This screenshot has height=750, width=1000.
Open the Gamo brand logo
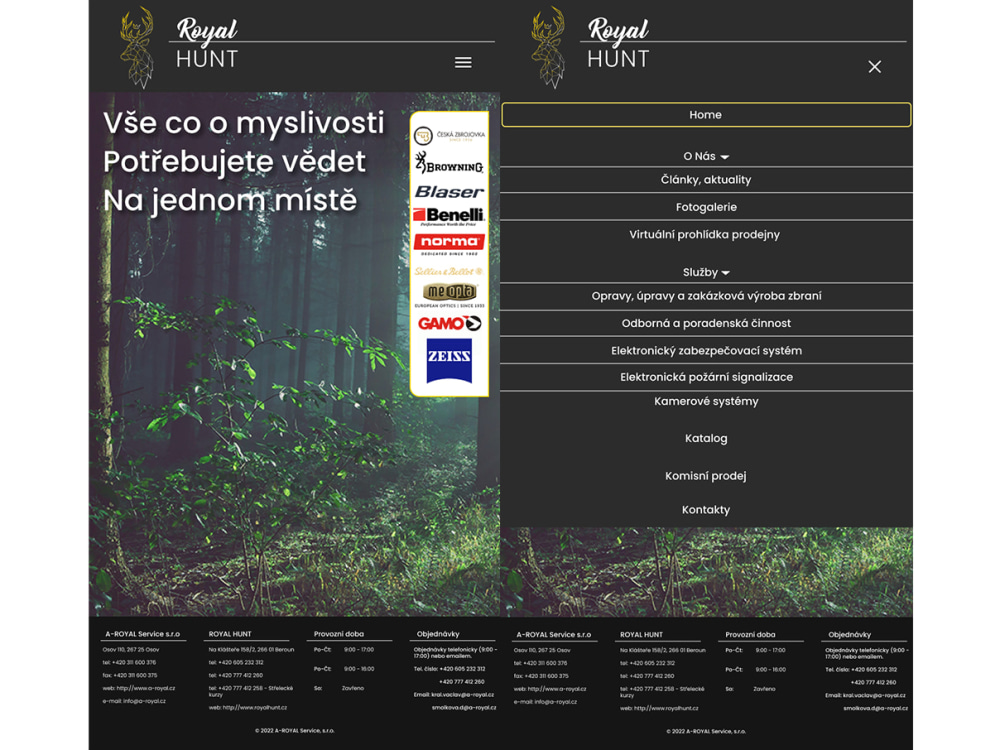(x=449, y=323)
